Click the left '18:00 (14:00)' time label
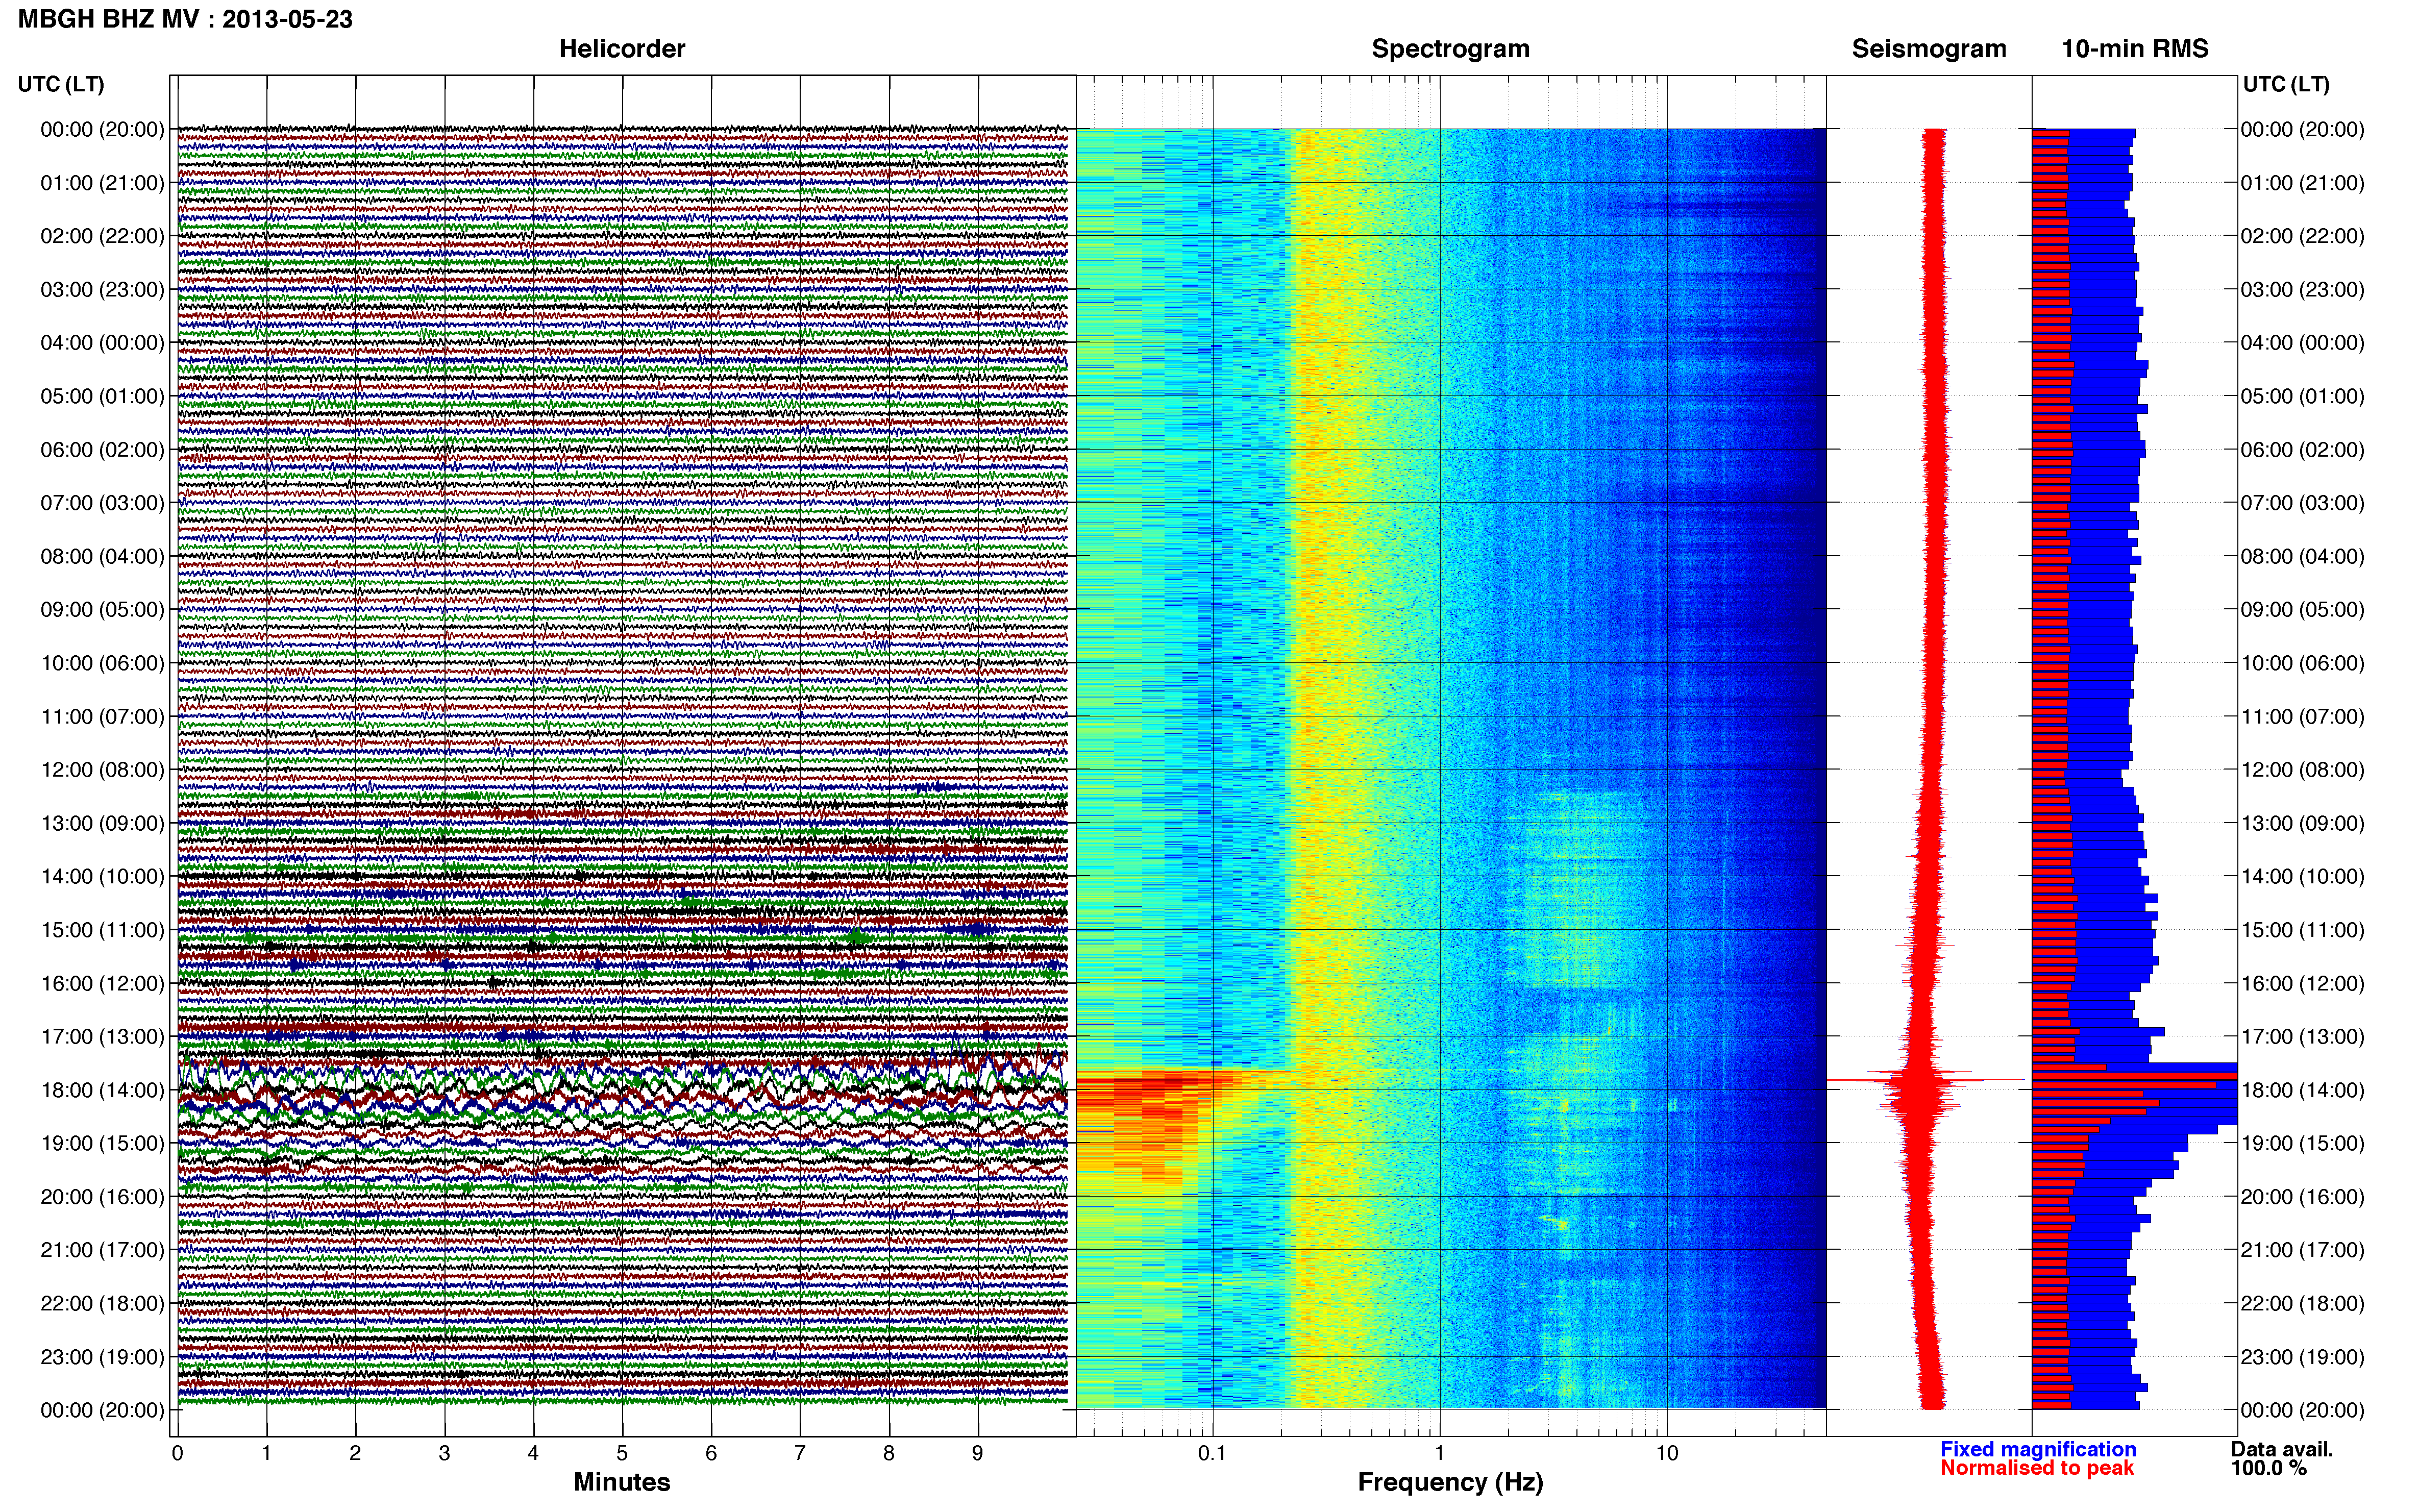This screenshot has height=1512, width=2419. tap(102, 1090)
